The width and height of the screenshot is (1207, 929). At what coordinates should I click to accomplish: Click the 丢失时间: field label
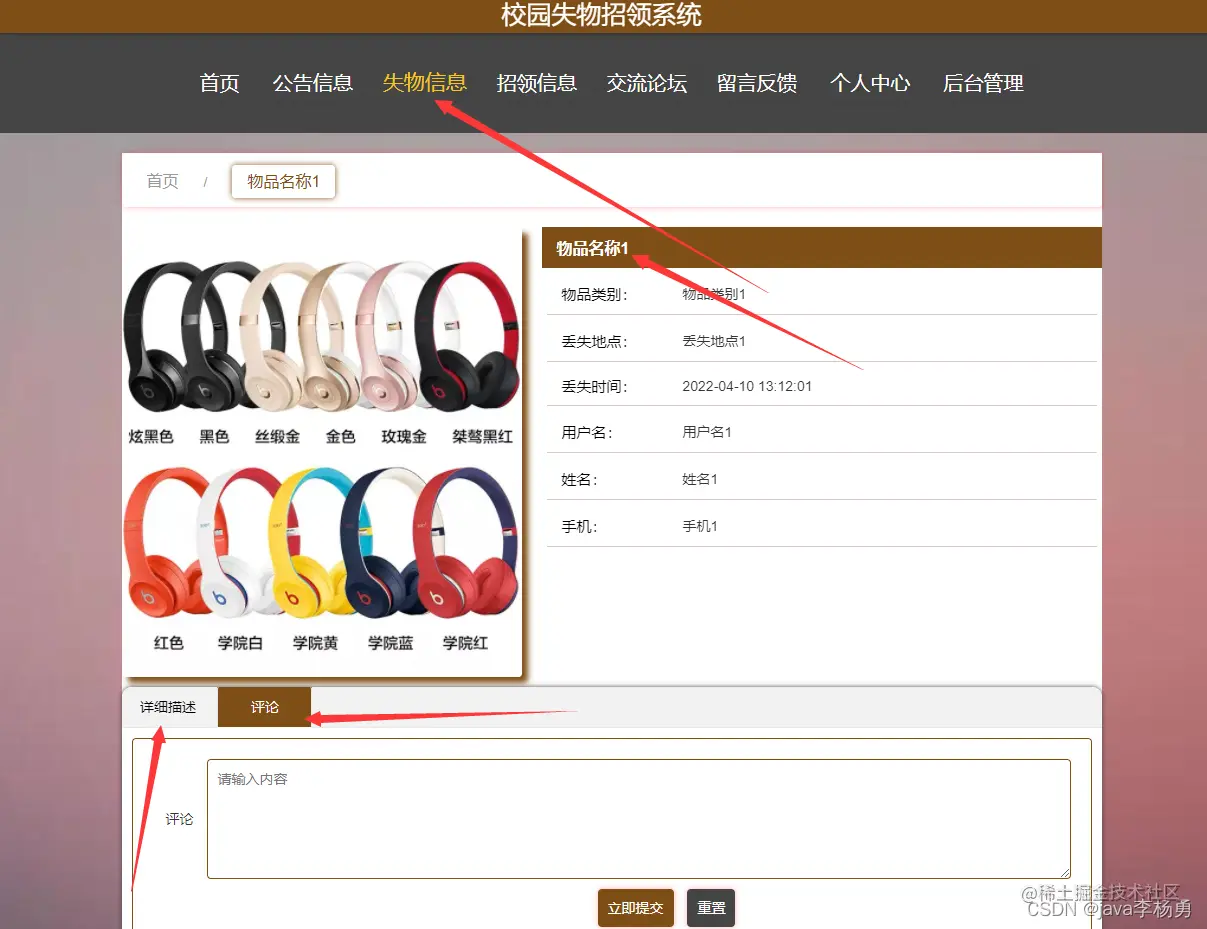[x=594, y=386]
